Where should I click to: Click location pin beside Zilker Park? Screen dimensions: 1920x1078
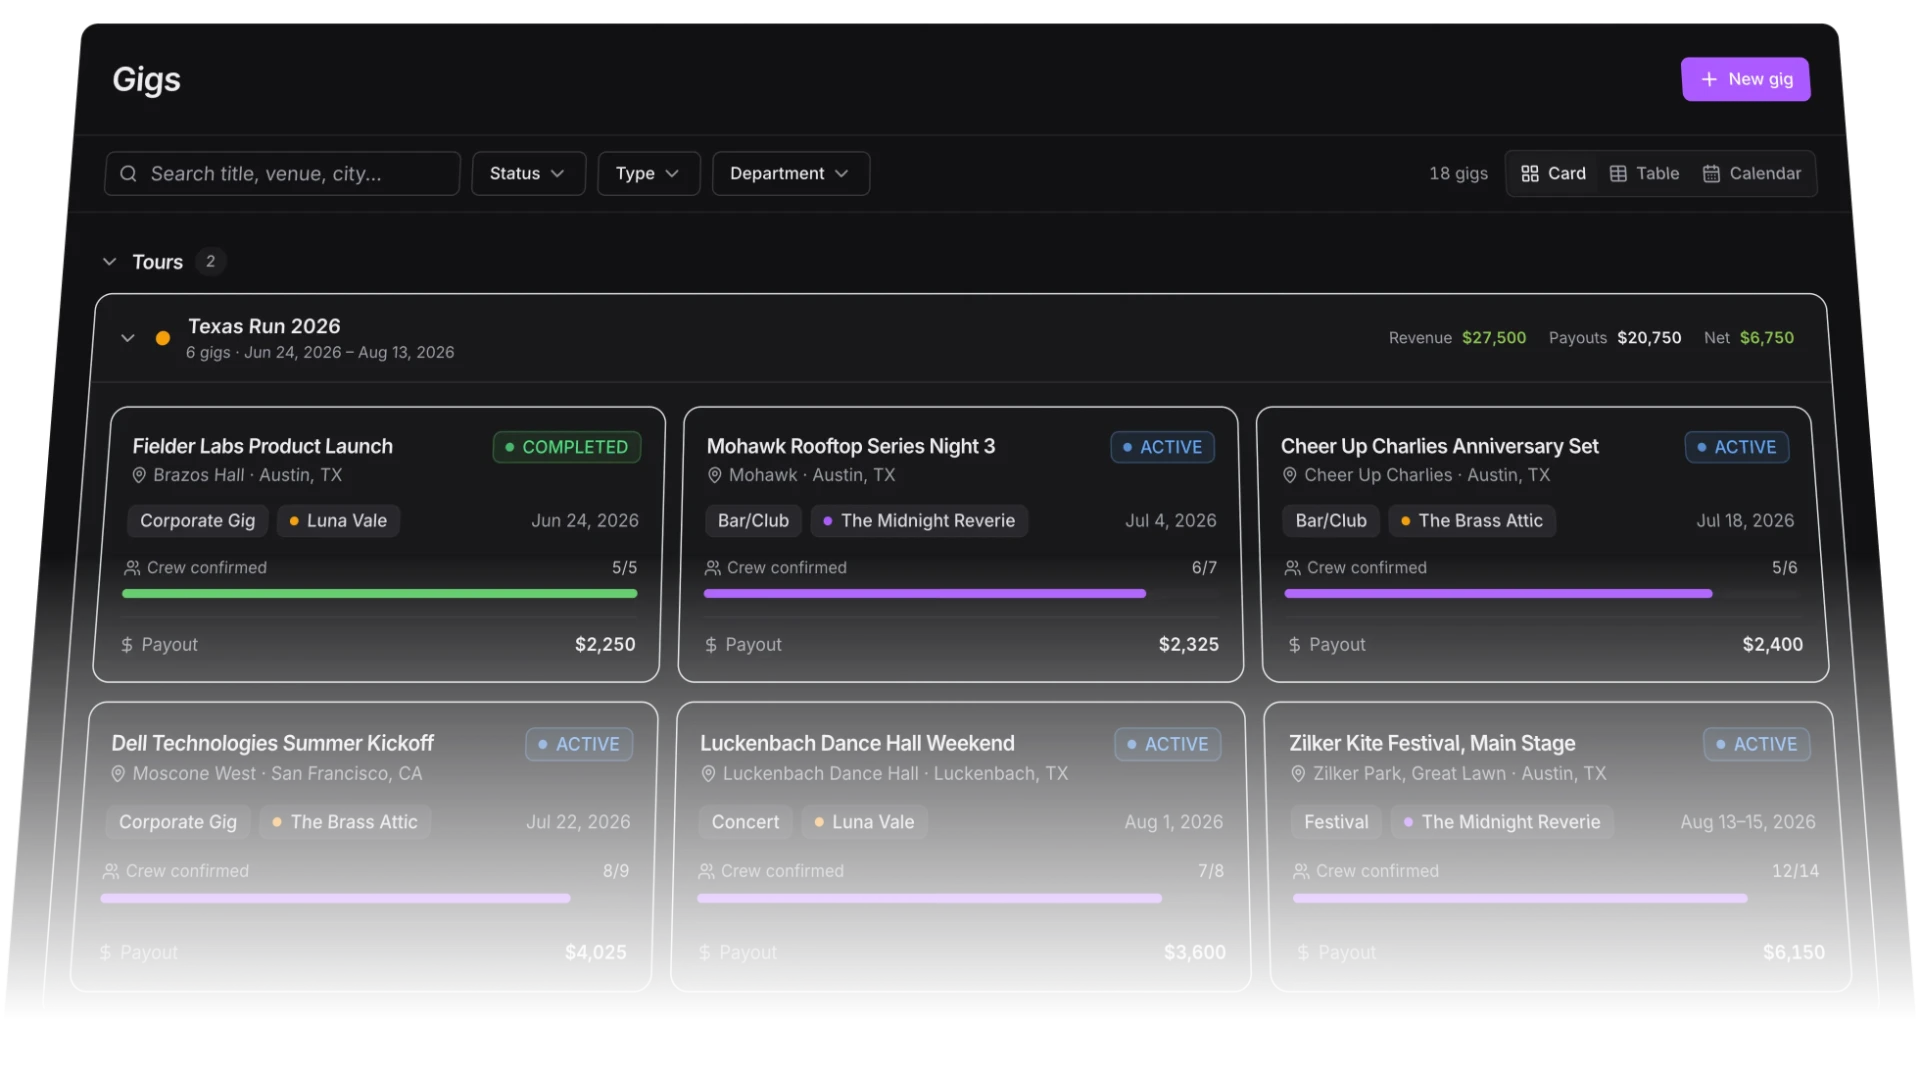[1298, 774]
